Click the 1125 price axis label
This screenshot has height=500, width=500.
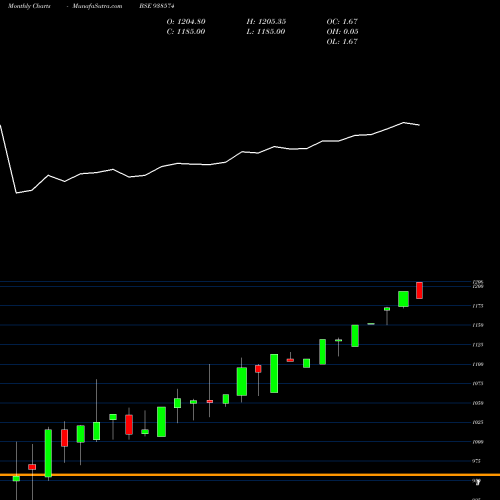(x=478, y=345)
